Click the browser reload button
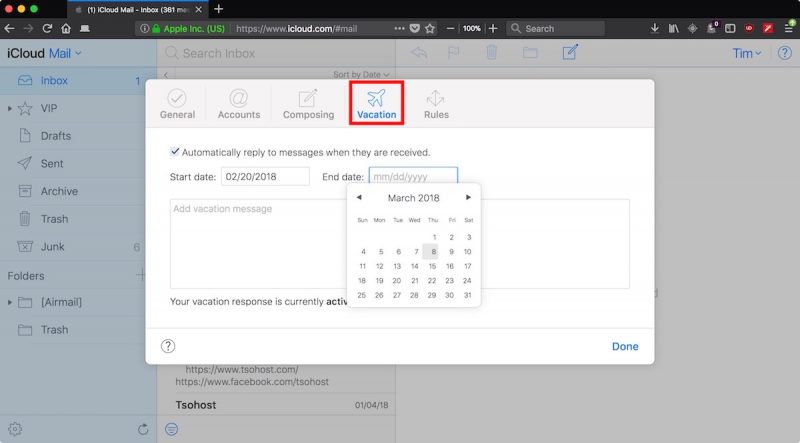800x443 pixels. [x=47, y=29]
